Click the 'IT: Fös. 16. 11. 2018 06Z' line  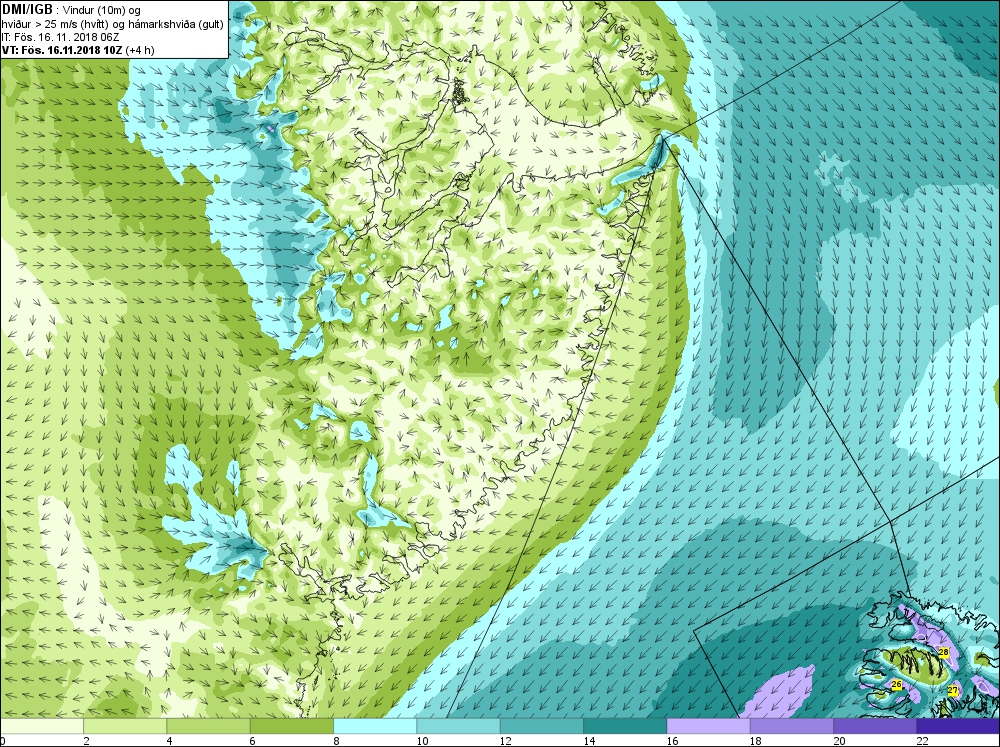click(61, 37)
